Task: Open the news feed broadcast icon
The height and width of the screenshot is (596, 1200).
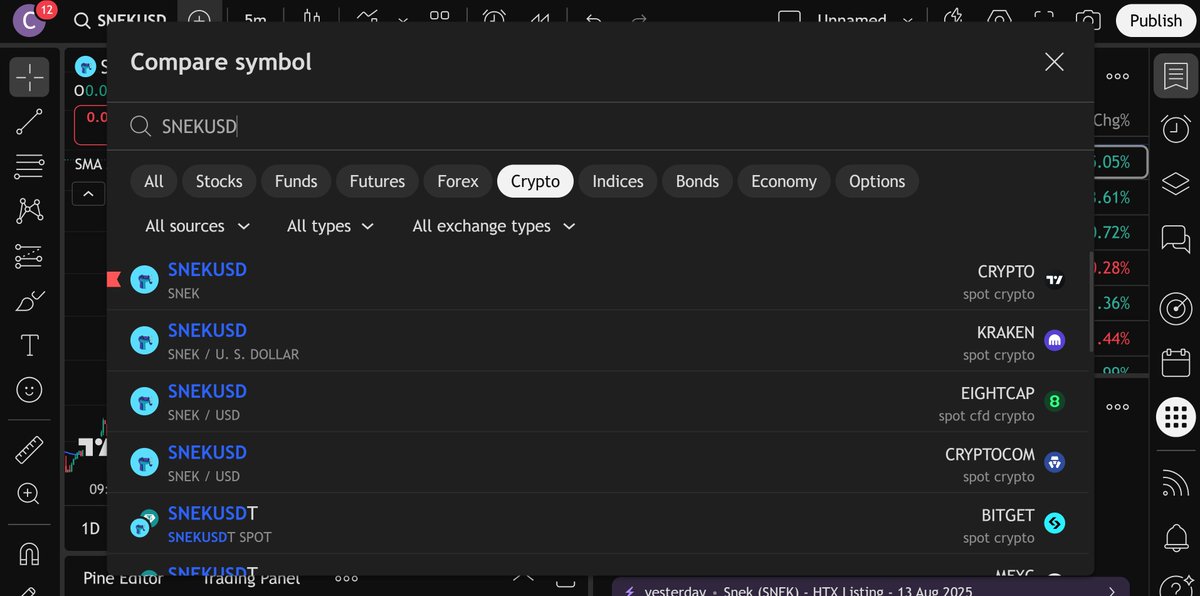Action: pyautogui.click(x=1176, y=484)
